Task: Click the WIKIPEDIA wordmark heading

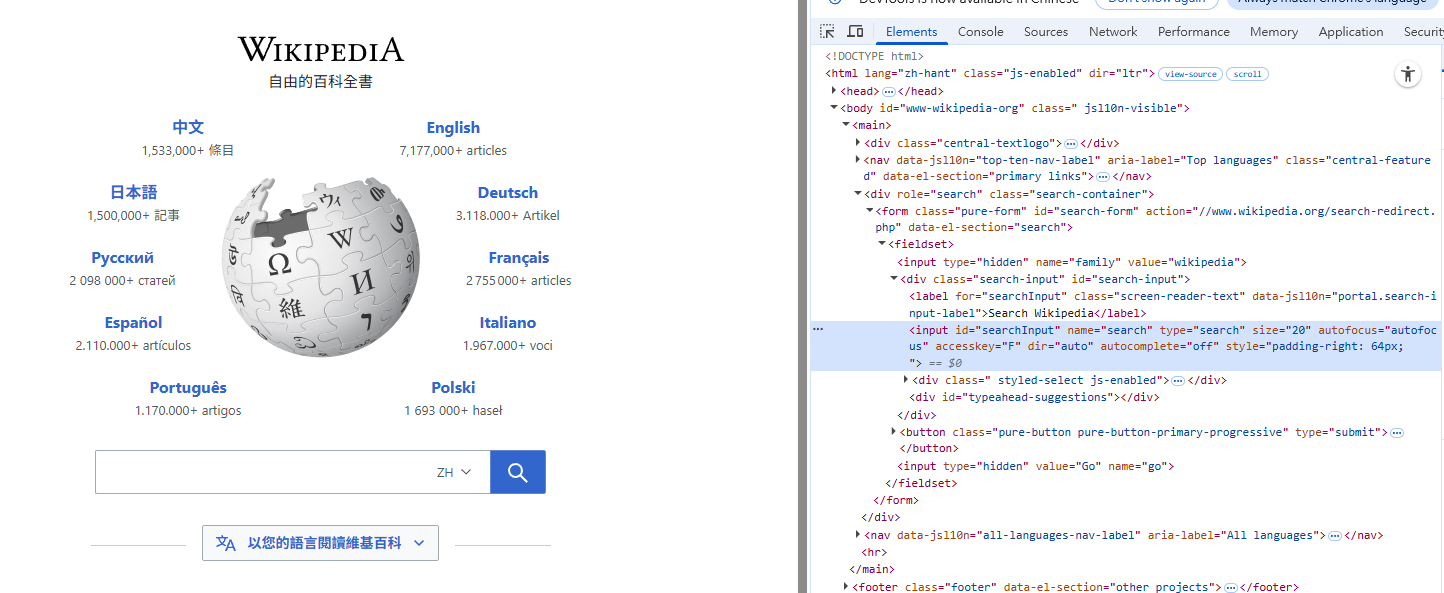Action: coord(321,49)
